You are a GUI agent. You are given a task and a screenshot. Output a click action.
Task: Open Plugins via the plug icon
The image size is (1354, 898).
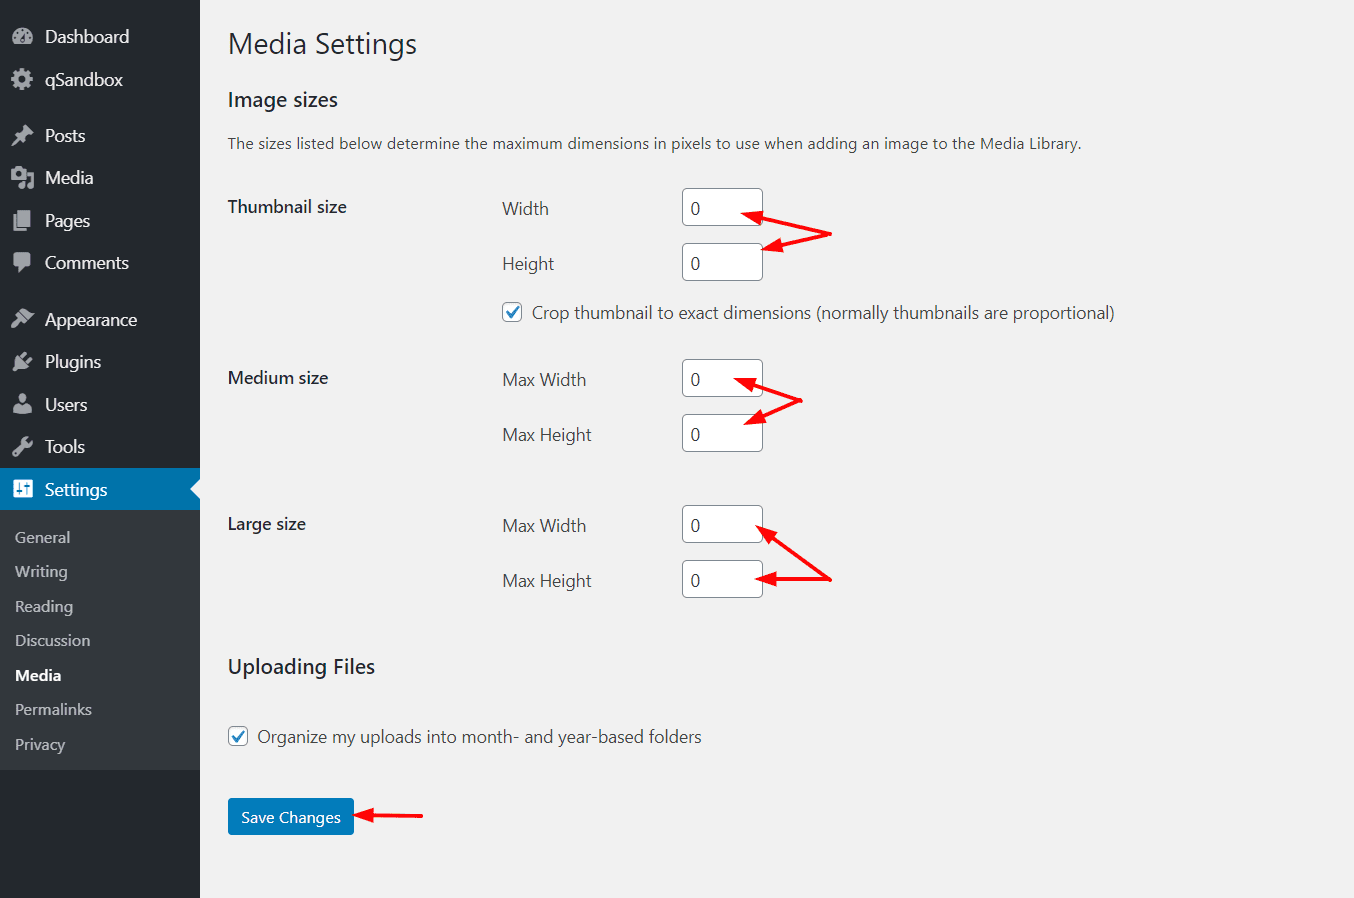tap(22, 361)
